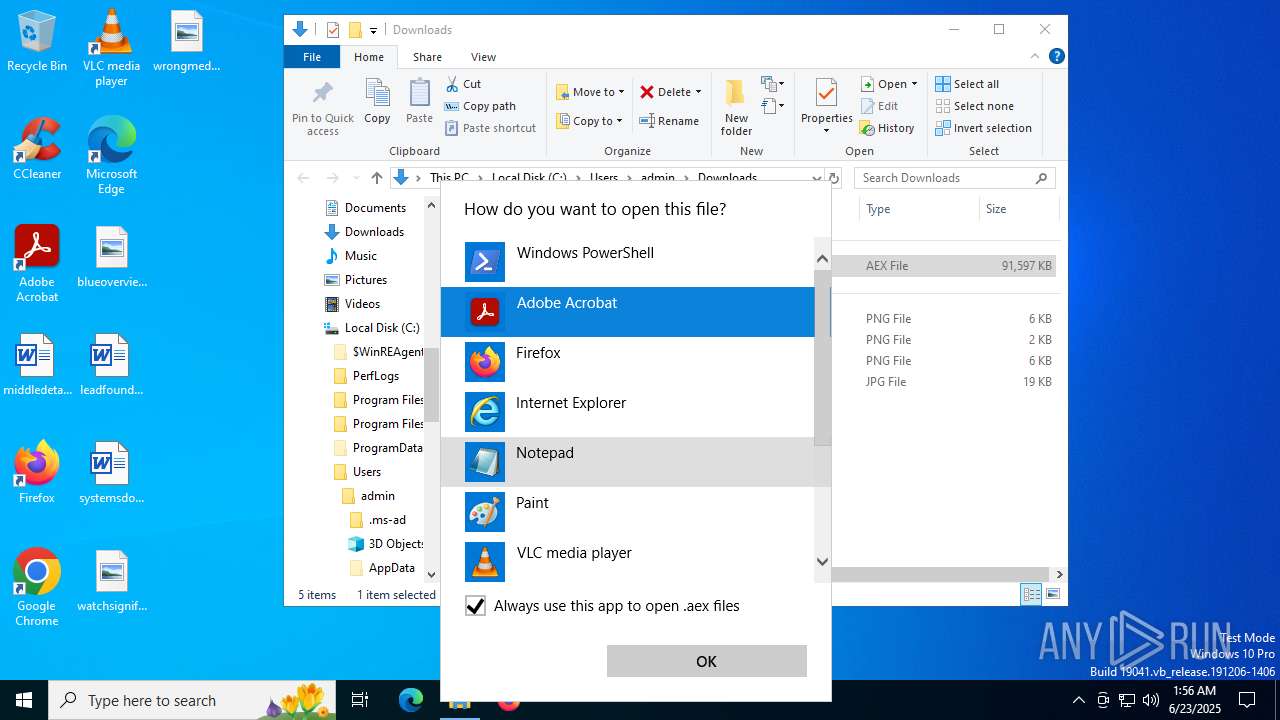Sort files by Type column header
The image size is (1280, 720).
(918, 209)
